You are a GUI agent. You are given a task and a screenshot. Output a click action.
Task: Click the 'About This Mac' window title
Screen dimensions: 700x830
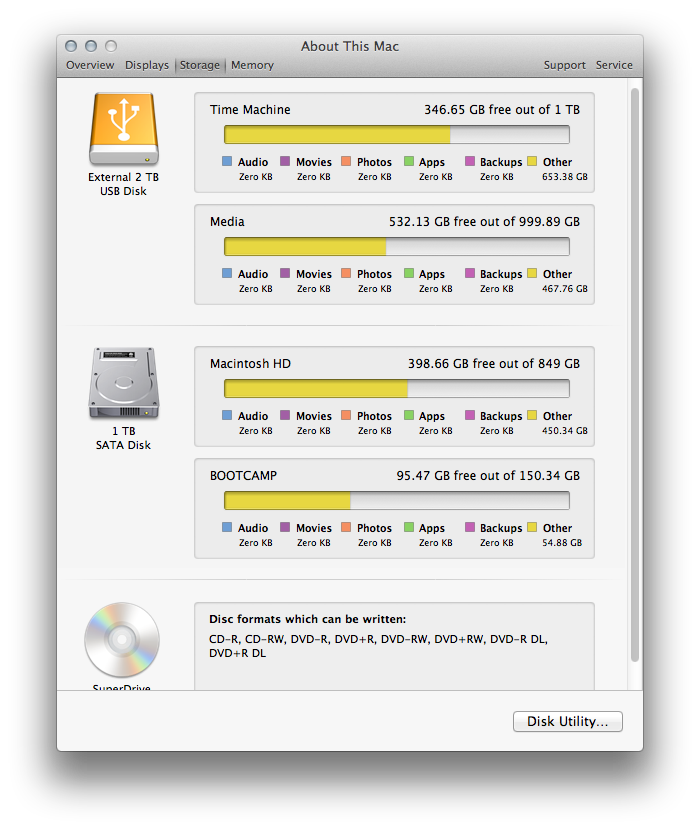tap(350, 47)
